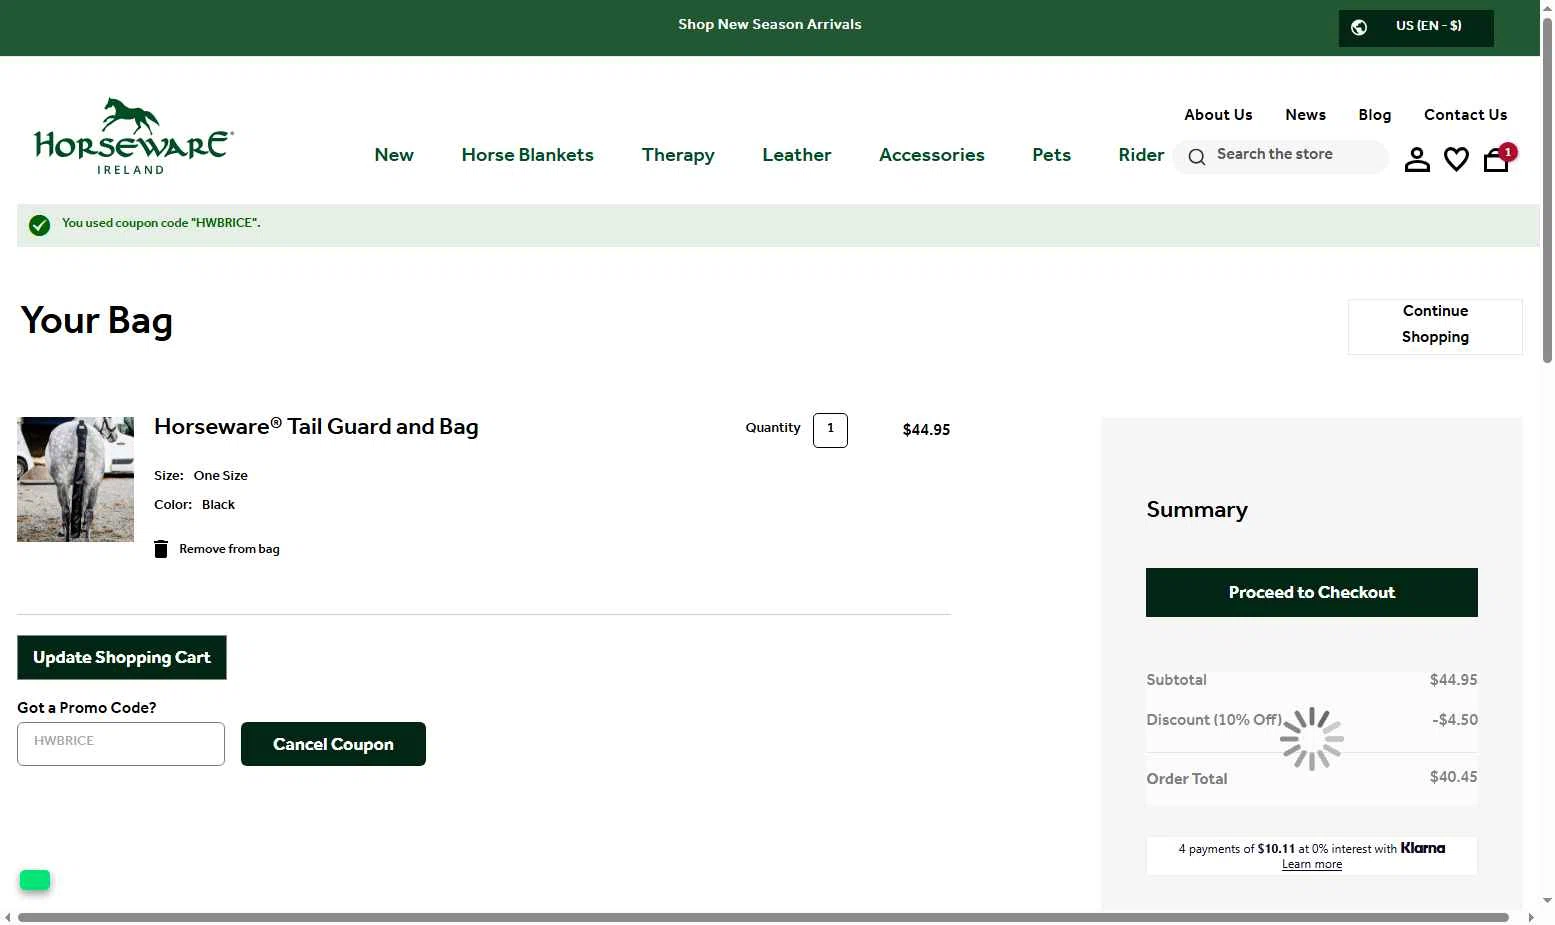Click the Order Total amount $40.45
This screenshot has height=925, width=1555.
[1453, 777]
